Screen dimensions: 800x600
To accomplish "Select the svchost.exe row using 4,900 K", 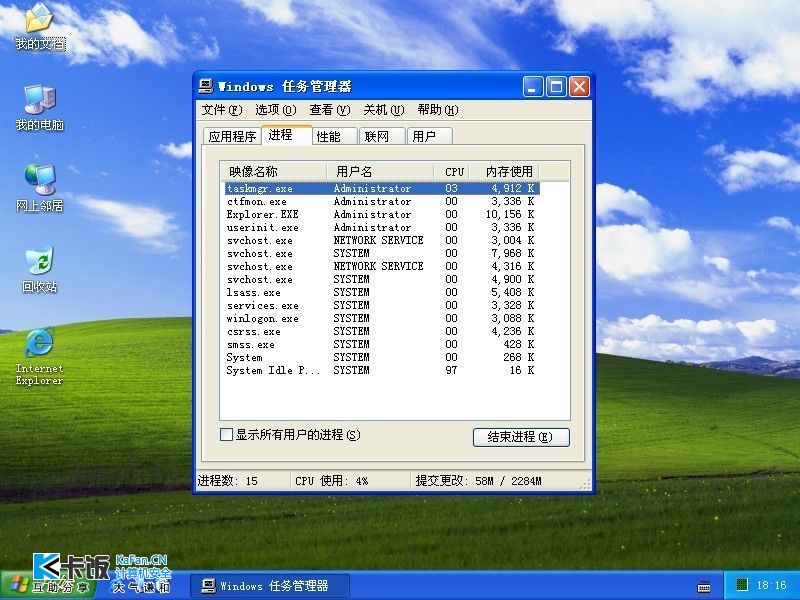I will (x=382, y=280).
